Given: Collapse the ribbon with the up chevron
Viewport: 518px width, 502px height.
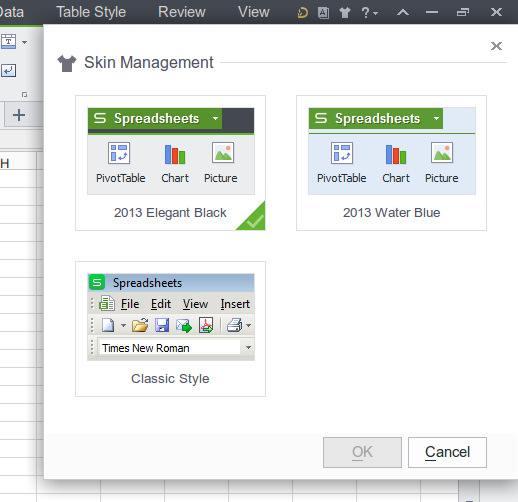Looking at the screenshot, I should [403, 13].
